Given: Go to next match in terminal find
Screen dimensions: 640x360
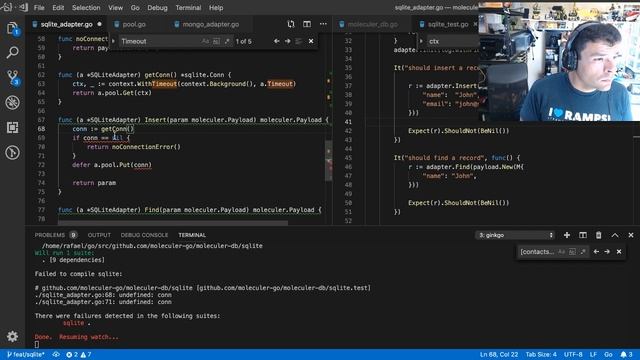Looking at the screenshot, I should click(607, 252).
